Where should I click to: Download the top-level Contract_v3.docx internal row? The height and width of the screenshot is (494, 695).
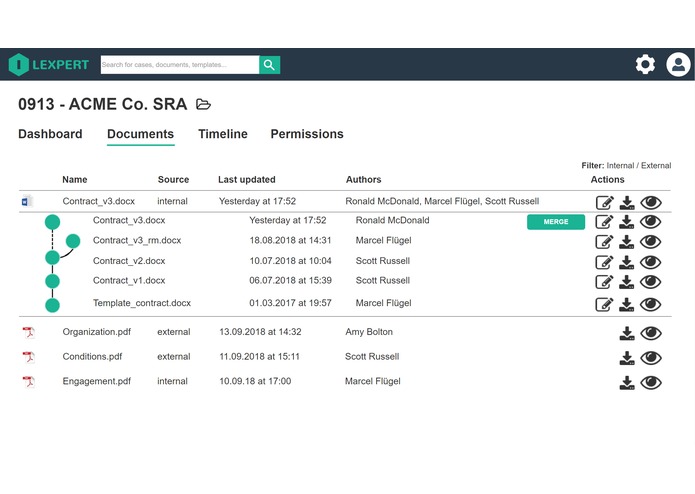627,202
